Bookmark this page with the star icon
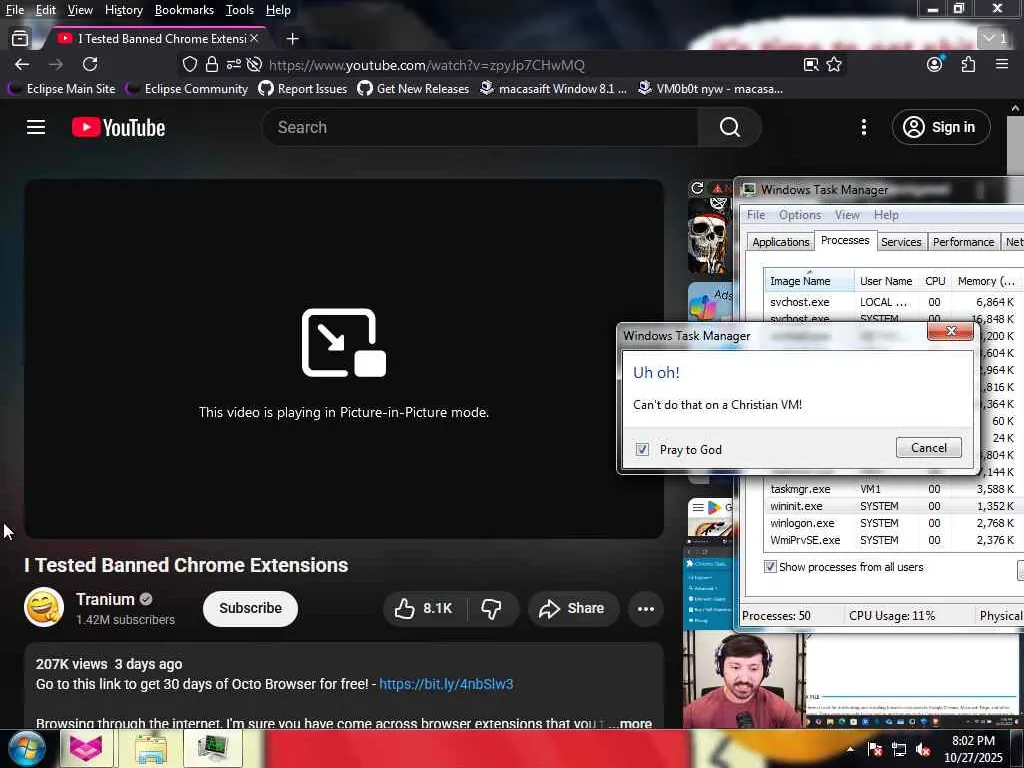The height and width of the screenshot is (768, 1024). point(834,64)
